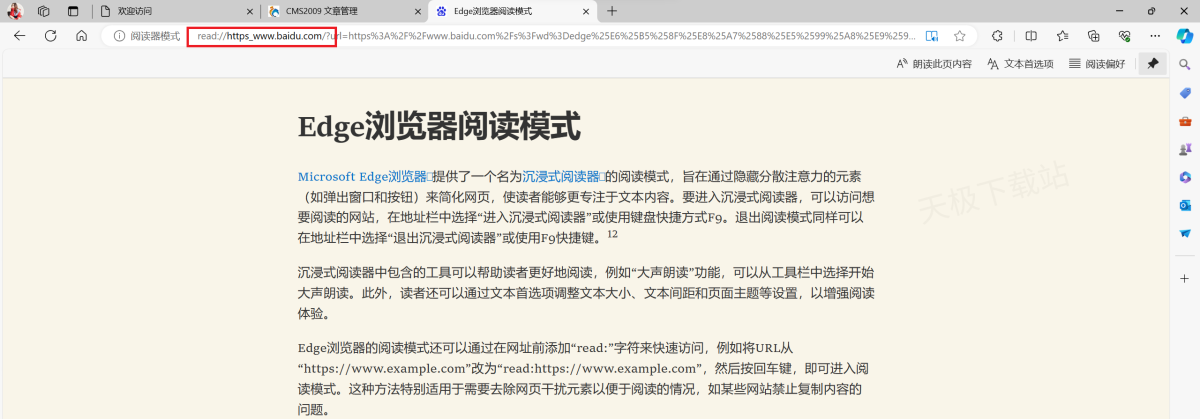The height and width of the screenshot is (419, 1200).
Task: Open 阅读偏好 reading preferences
Action: [1097, 64]
